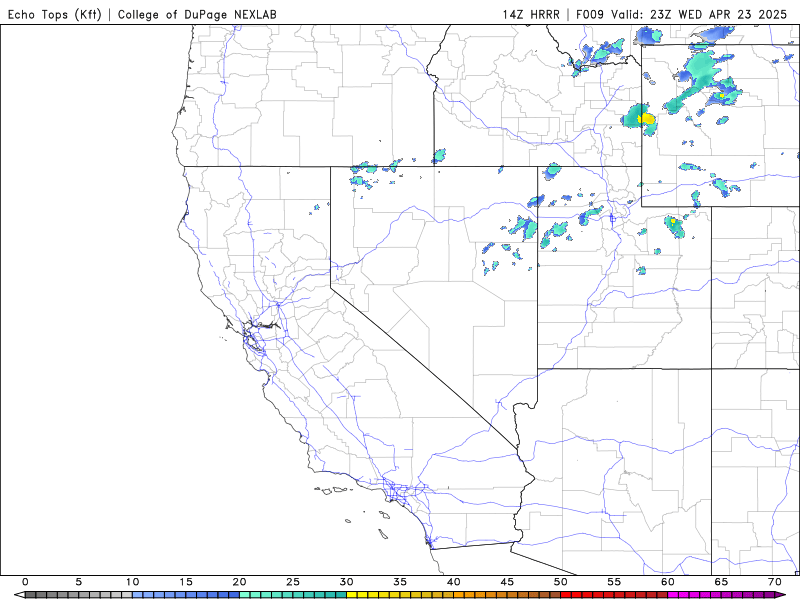Pick the red segment of the colorbar
This screenshot has width=800, height=600.
click(614, 595)
